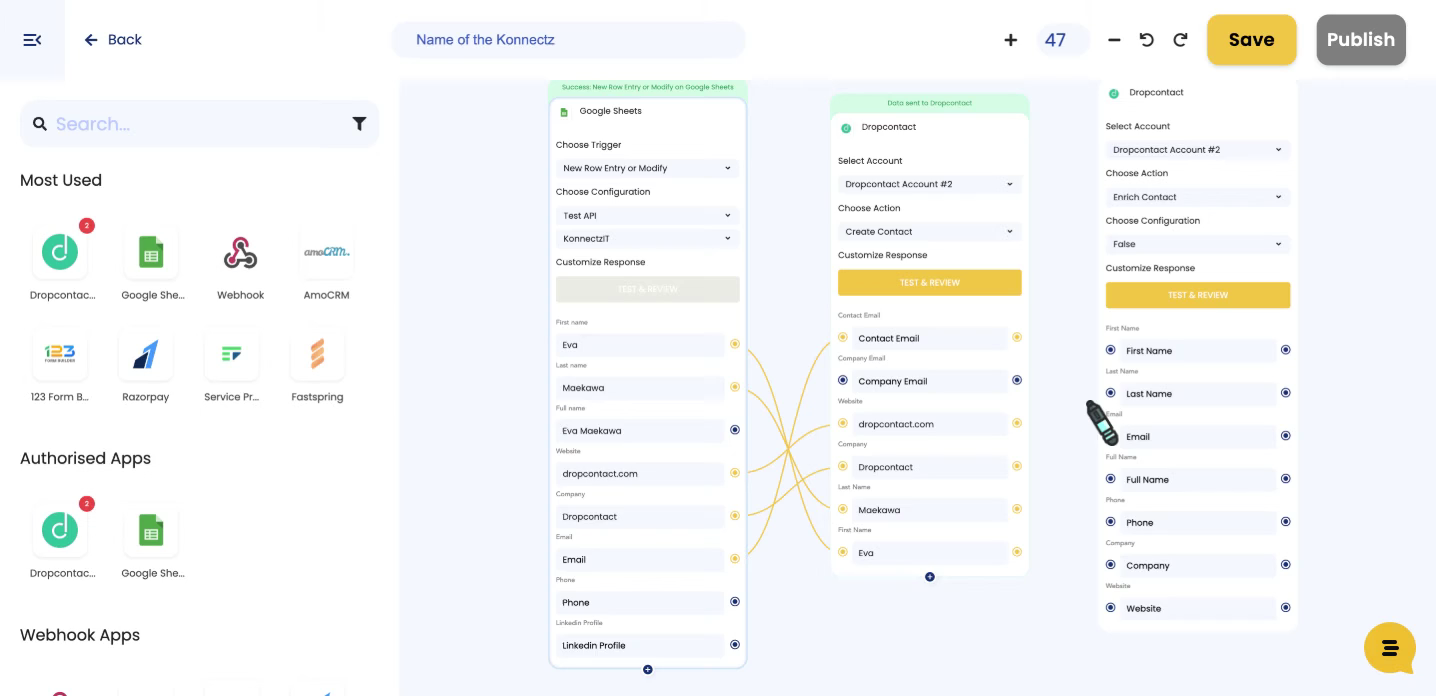Toggle input connector for Full Name in right node
The width and height of the screenshot is (1436, 696).
(1110, 479)
